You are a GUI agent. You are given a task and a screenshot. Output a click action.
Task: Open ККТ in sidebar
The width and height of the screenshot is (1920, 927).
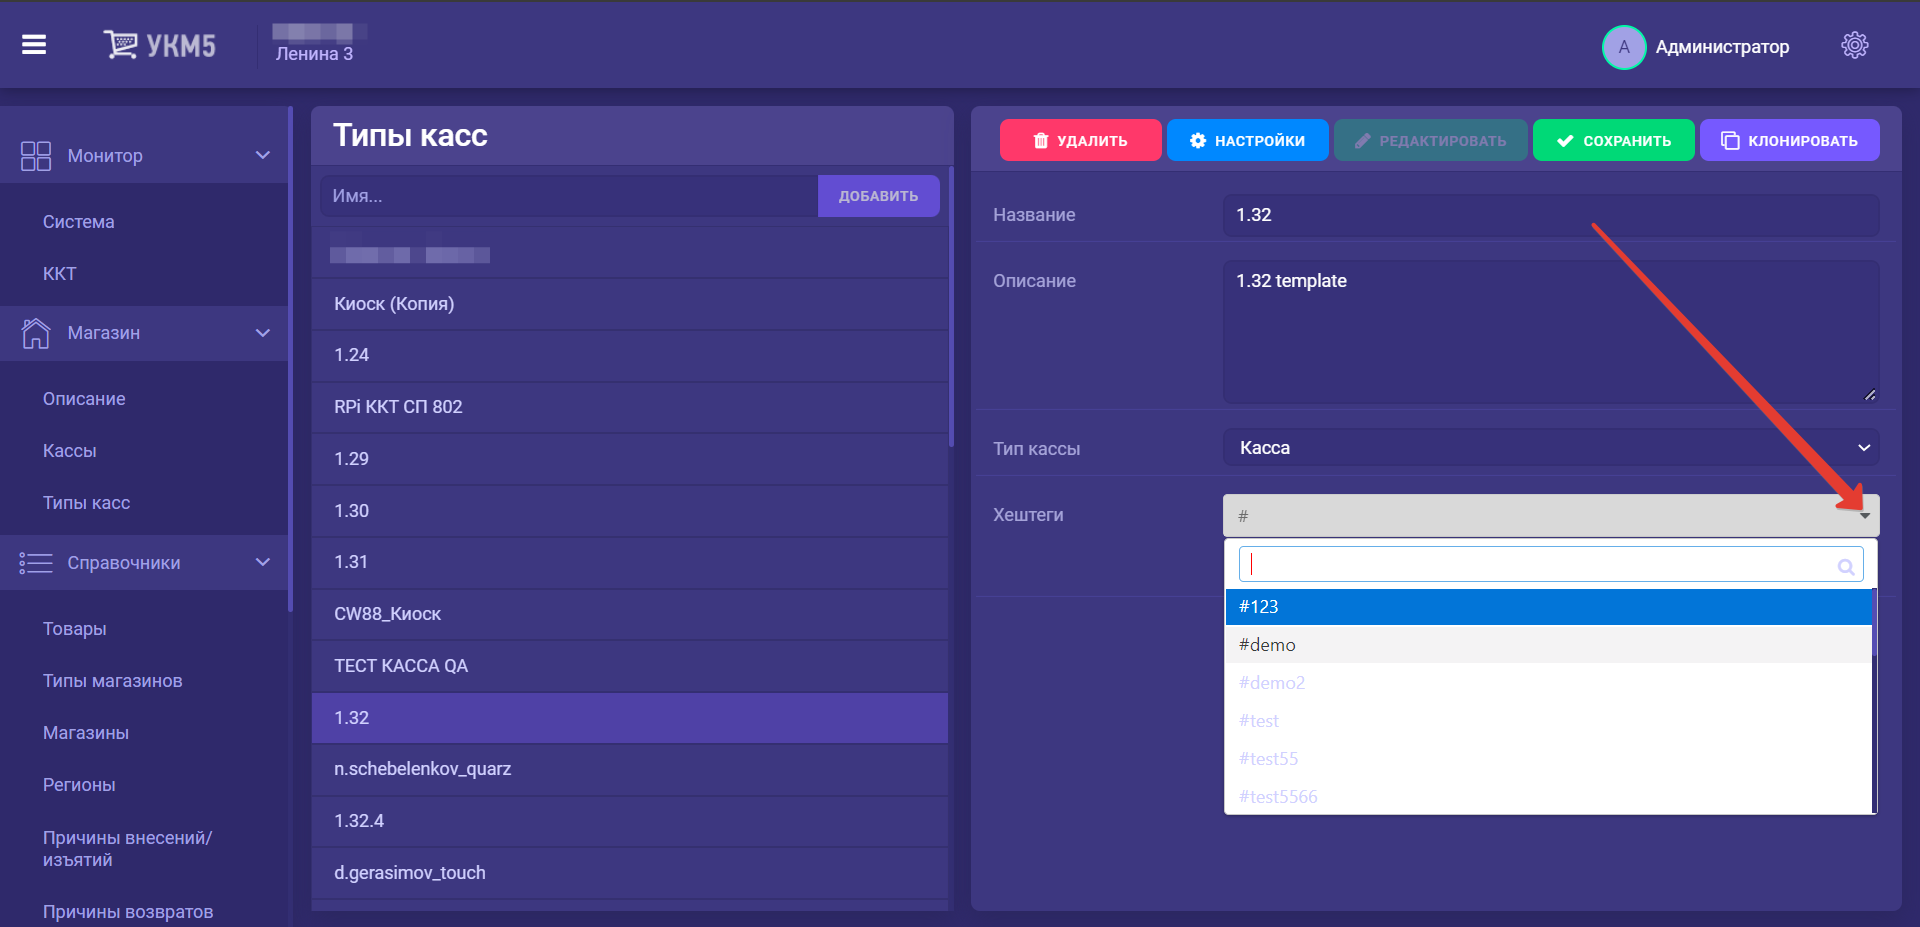[59, 274]
